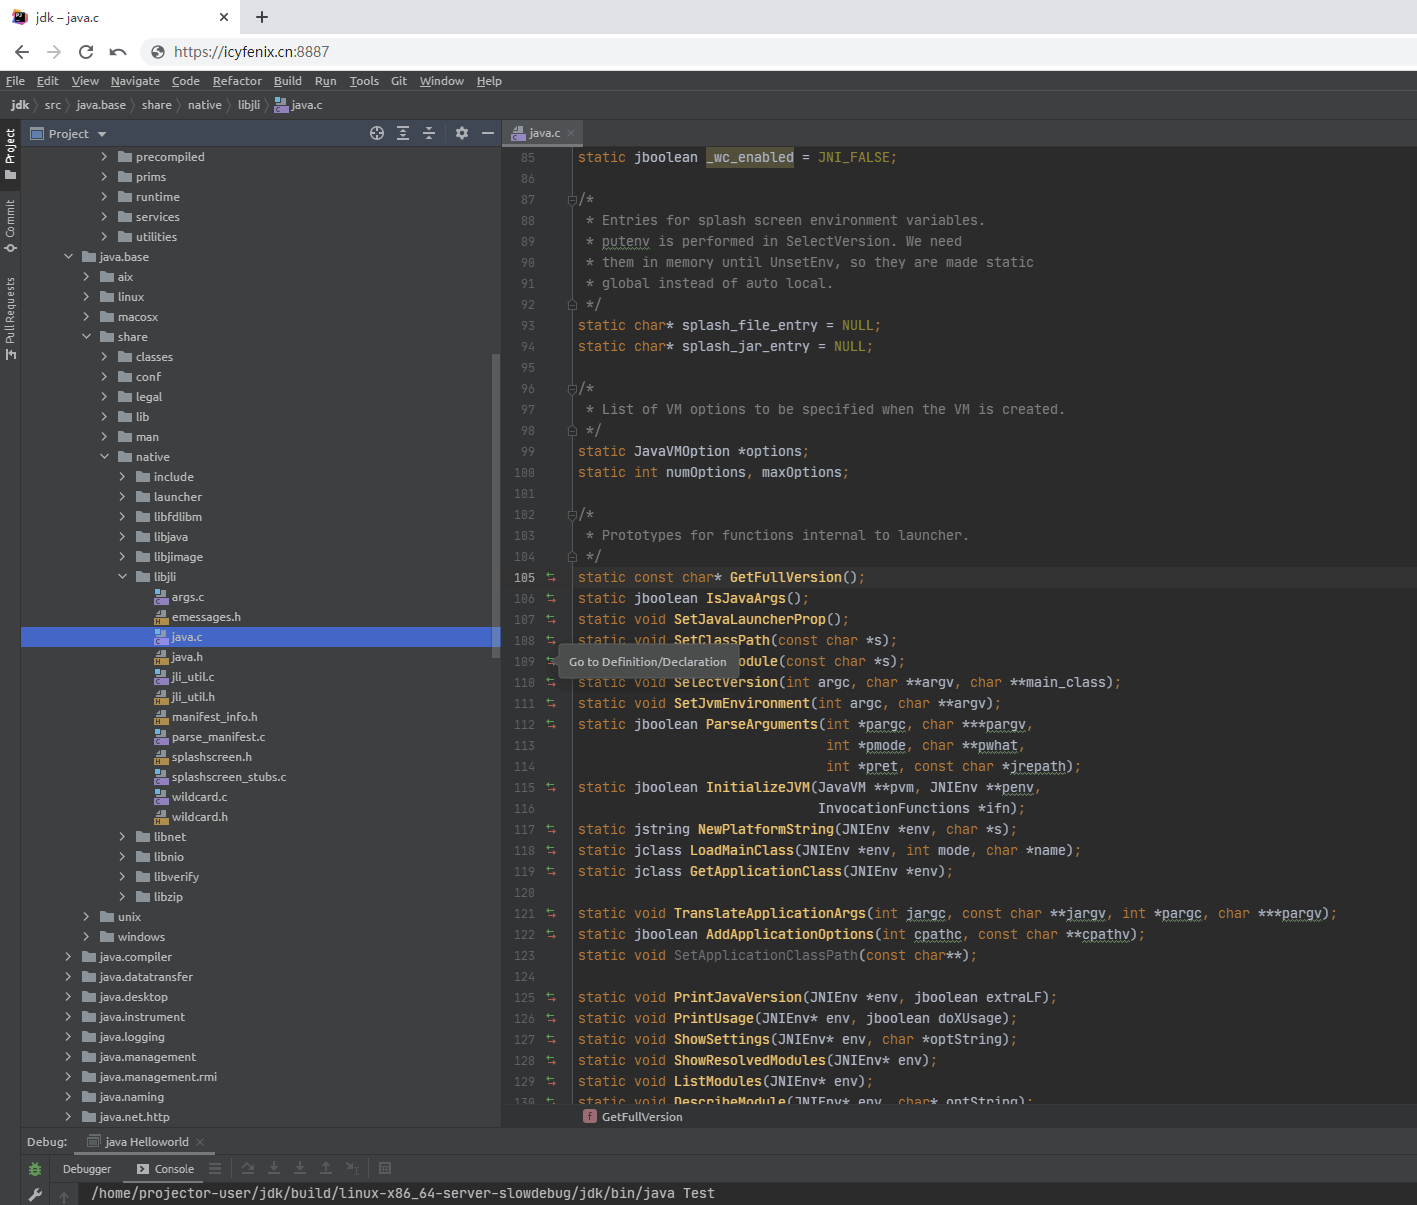
Task: Expand the windows folder
Action: (86, 937)
